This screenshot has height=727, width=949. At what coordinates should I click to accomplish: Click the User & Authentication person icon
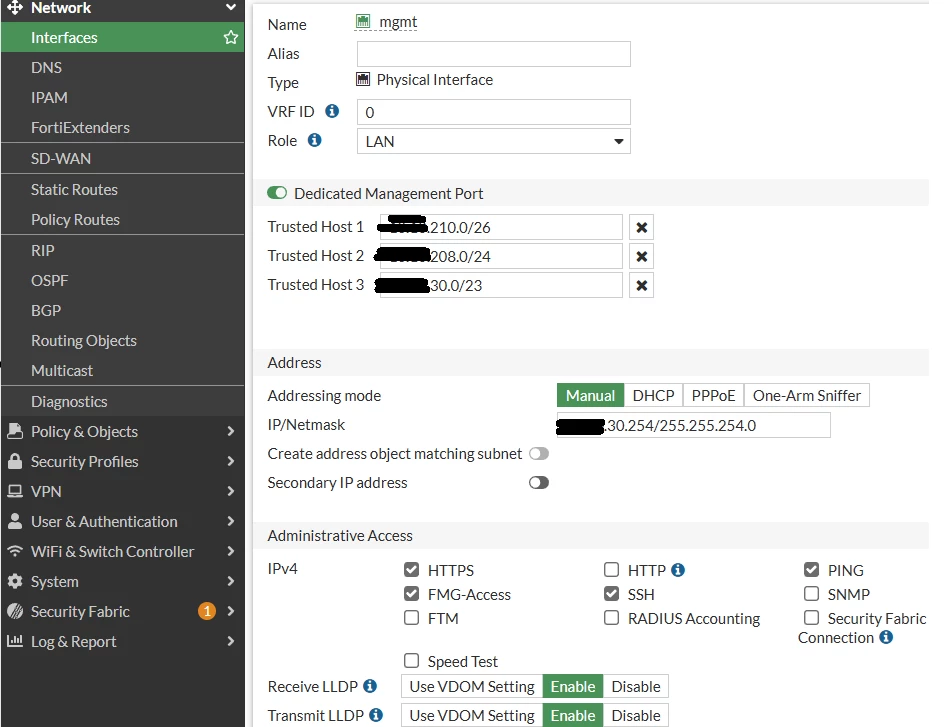[x=15, y=521]
